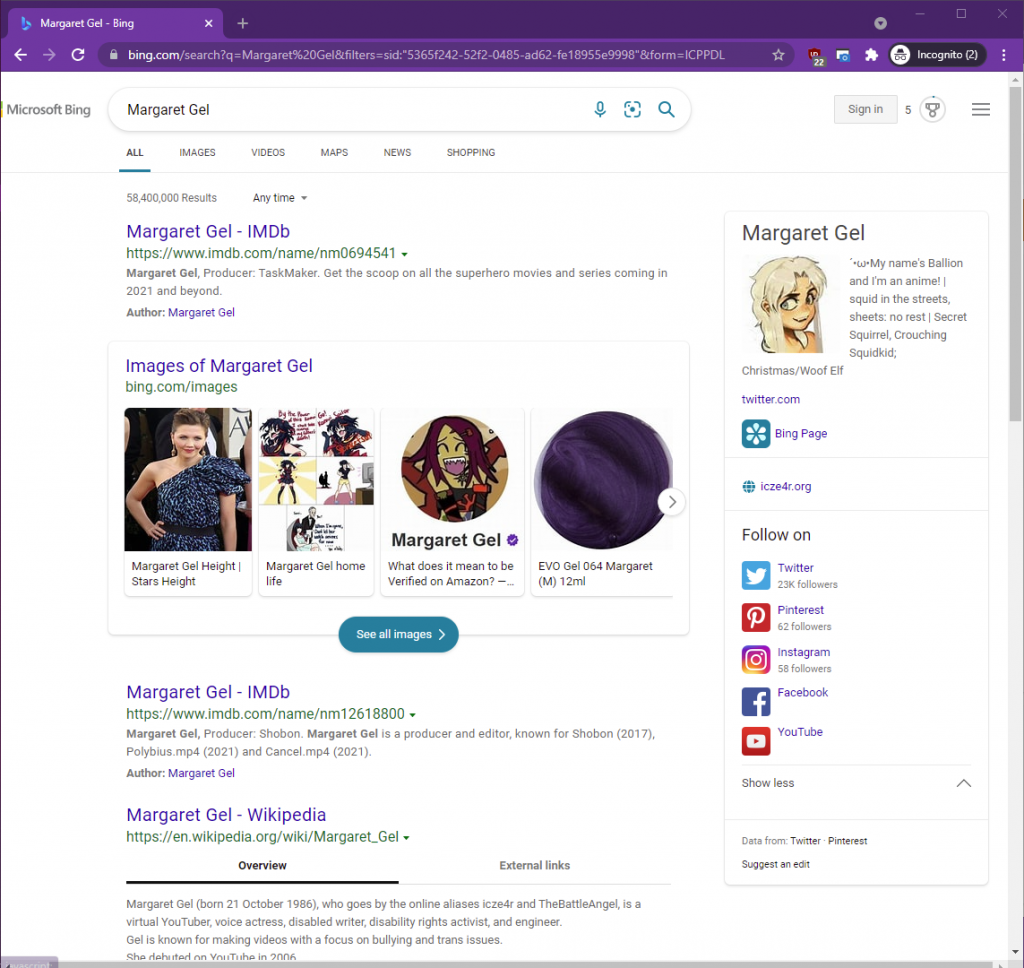Open the red extension with badge 22

point(815,56)
